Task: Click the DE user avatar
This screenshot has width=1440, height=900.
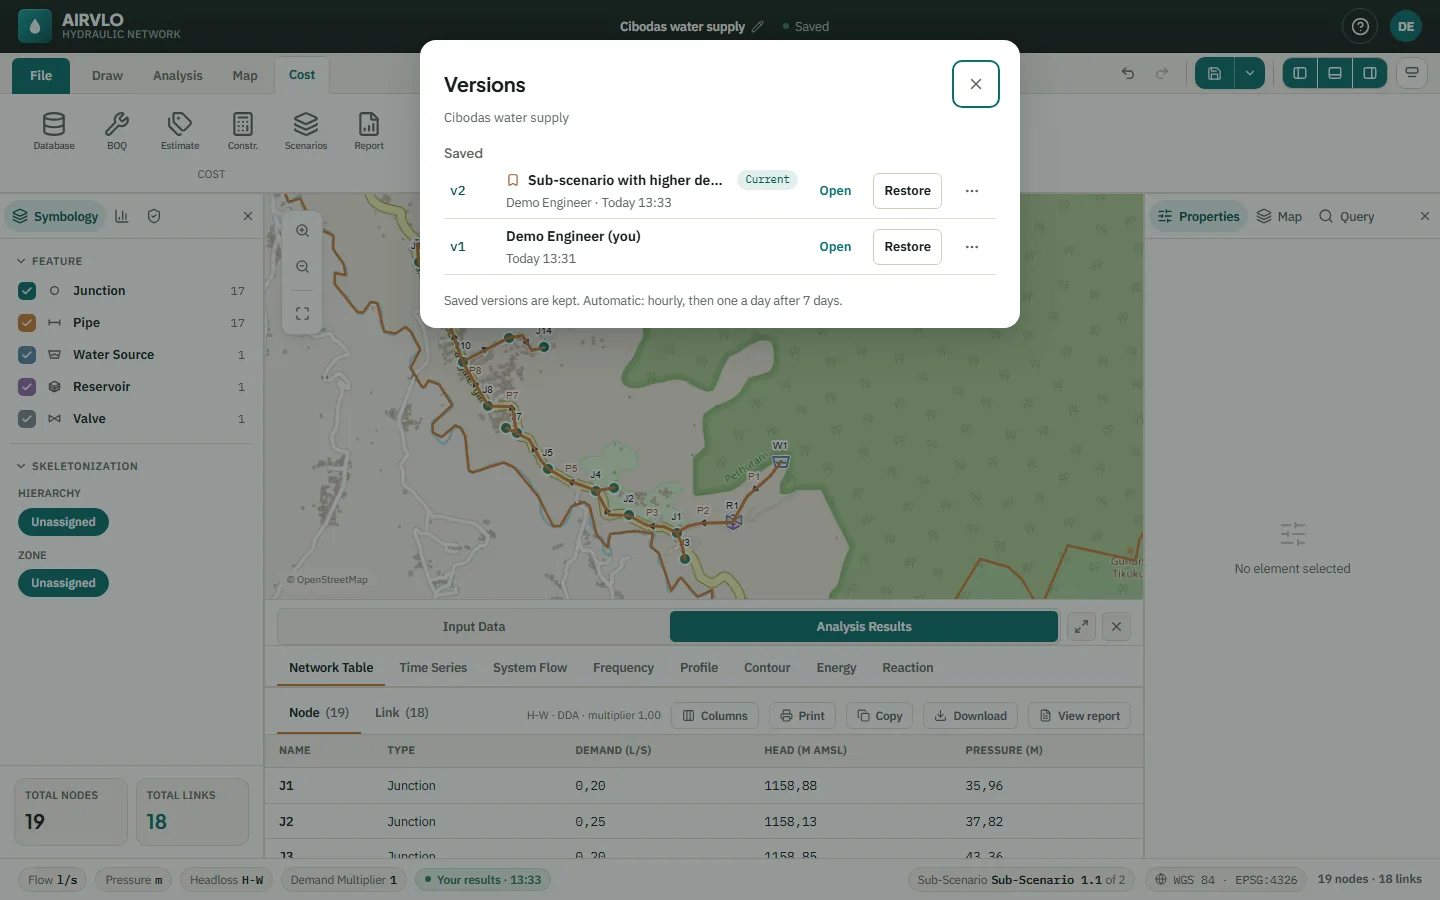Action: click(1406, 27)
